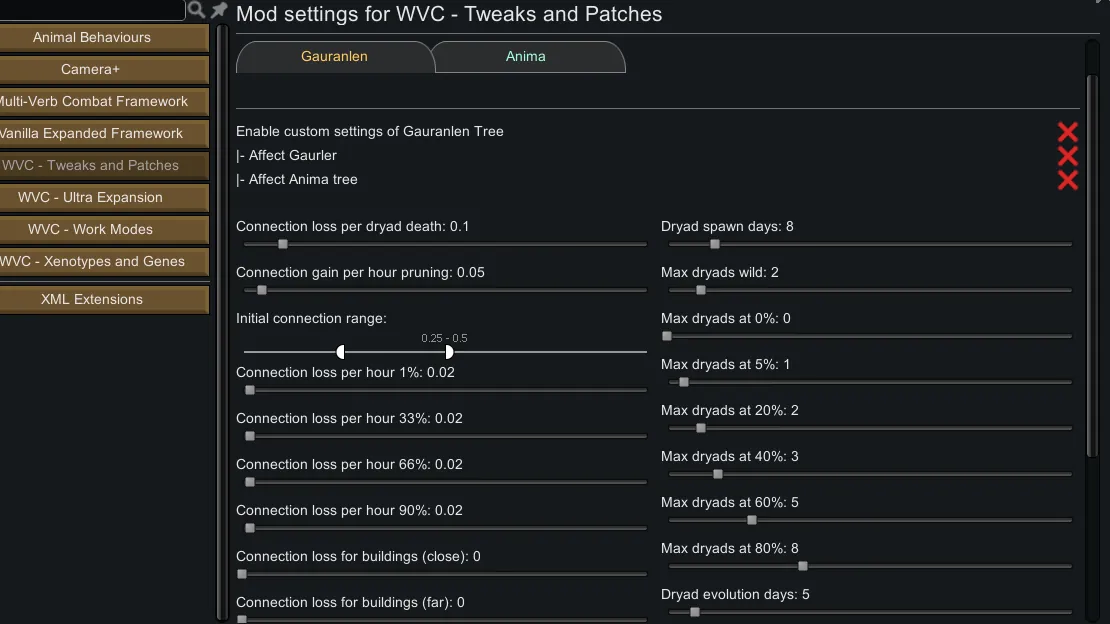Screen dimensions: 1110x624
Task: Click the pin icon beside search
Action: (219, 10)
